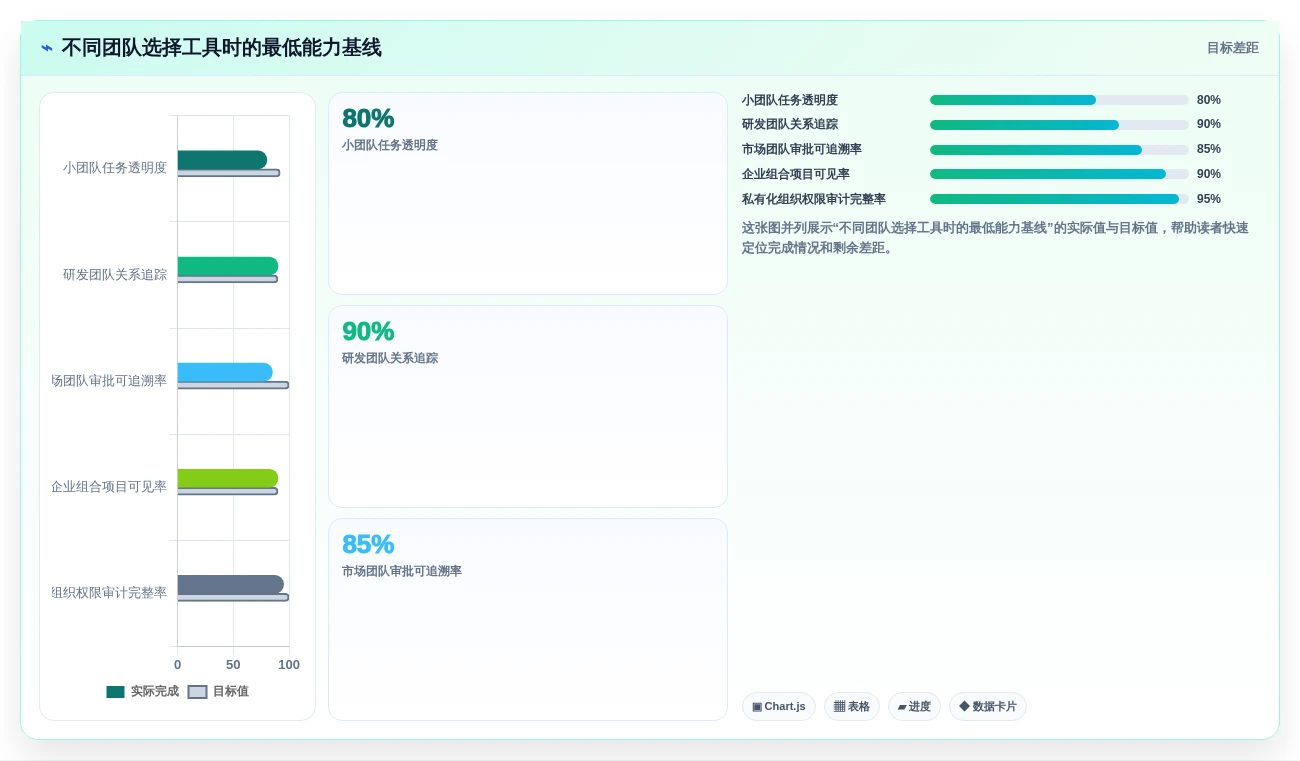The height and width of the screenshot is (761, 1300).
Task: Toggle the 实际完成 legend entry
Action: [142, 691]
